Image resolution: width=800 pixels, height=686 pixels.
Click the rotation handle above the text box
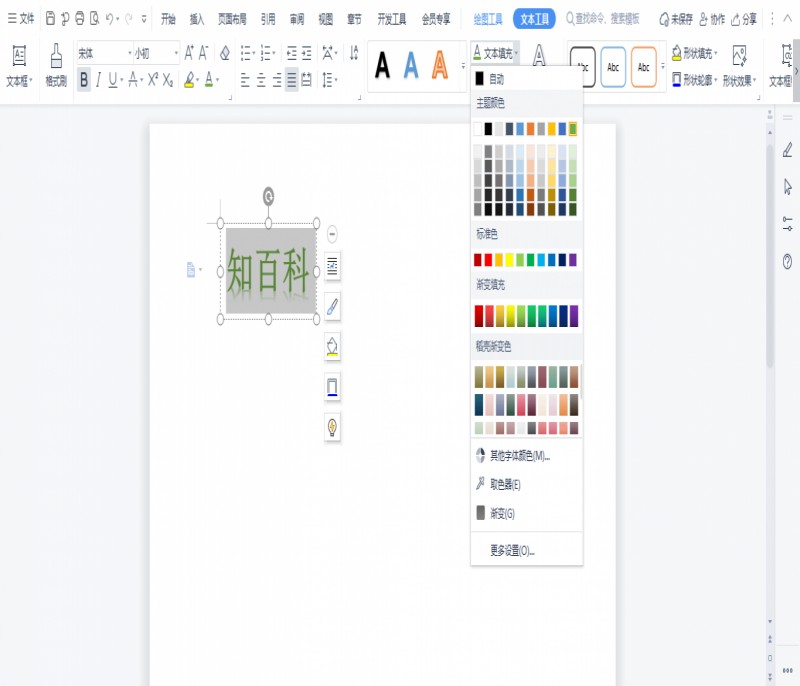tap(268, 196)
